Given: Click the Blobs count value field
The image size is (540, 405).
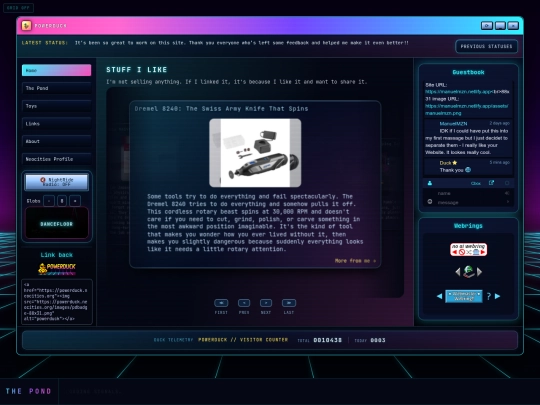Looking at the screenshot, I should [x=62, y=201].
